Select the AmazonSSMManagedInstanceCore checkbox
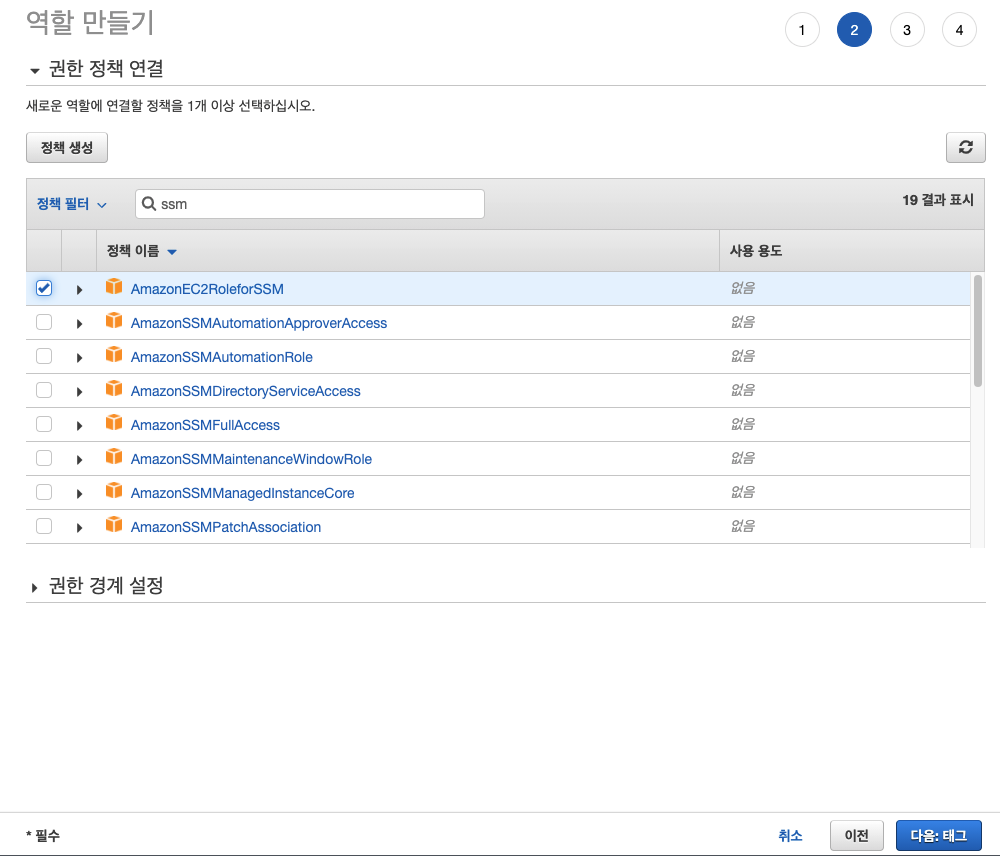1000x856 pixels. tap(44, 492)
